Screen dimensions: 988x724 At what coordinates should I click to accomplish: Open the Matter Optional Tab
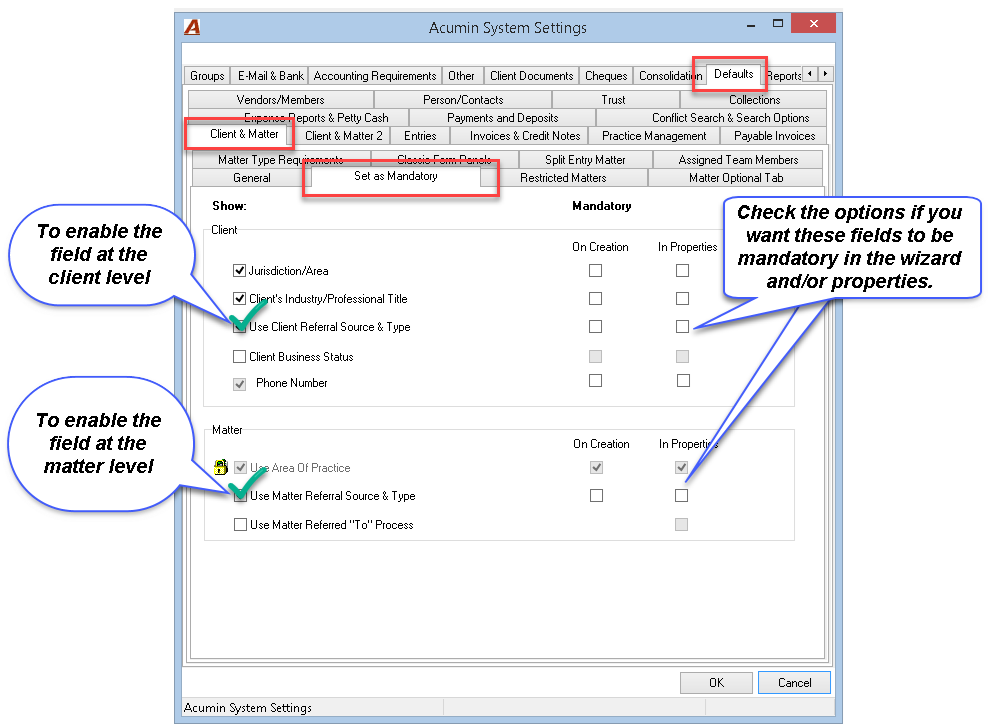pos(736,178)
